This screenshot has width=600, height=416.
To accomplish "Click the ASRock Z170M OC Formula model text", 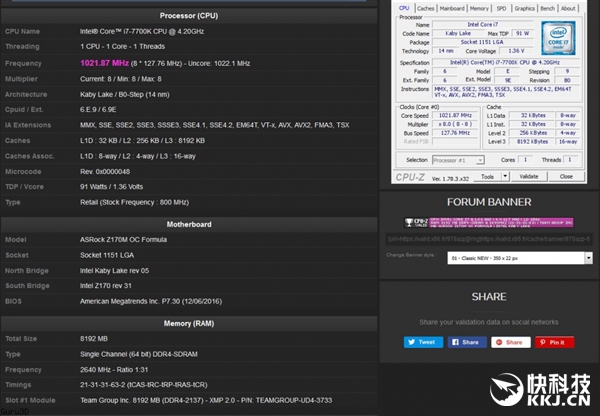I will point(123,240).
